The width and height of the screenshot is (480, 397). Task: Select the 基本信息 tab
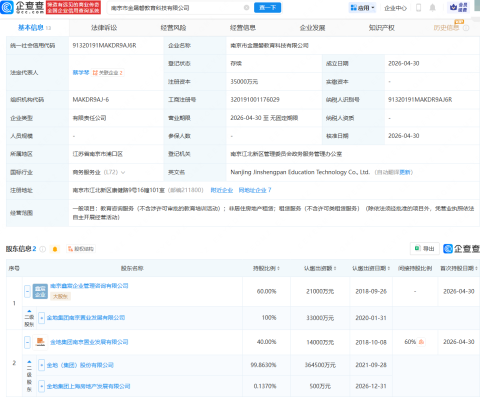(34, 28)
